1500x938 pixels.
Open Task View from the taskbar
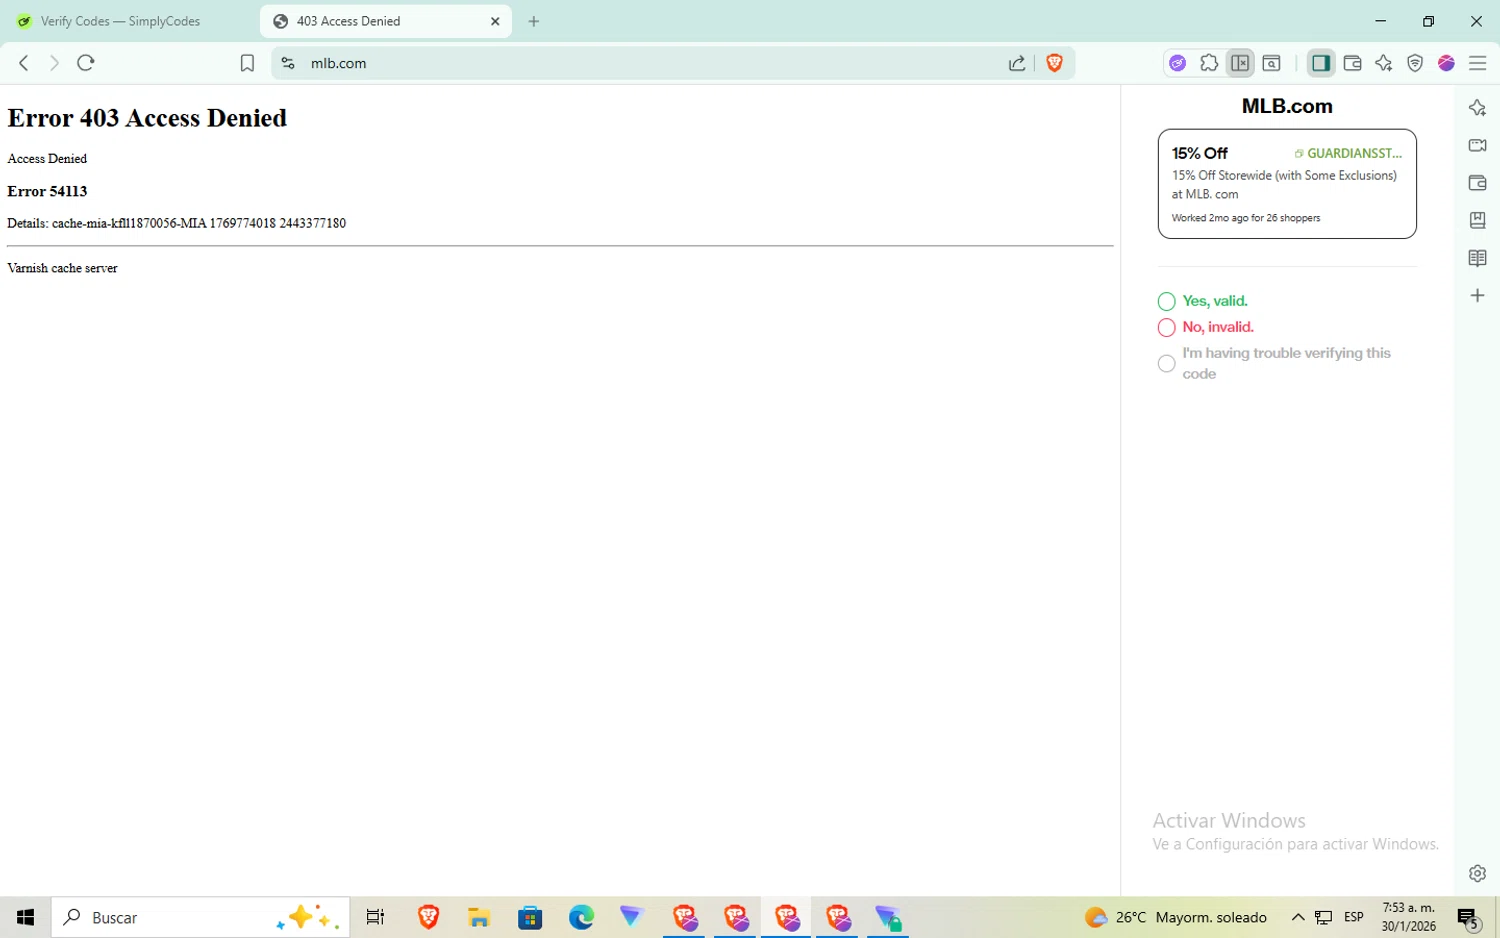[376, 917]
